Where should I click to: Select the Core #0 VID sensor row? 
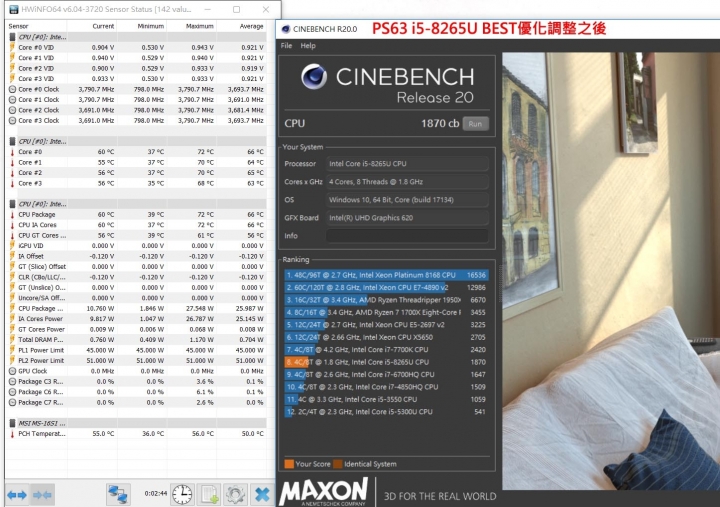coord(137,47)
